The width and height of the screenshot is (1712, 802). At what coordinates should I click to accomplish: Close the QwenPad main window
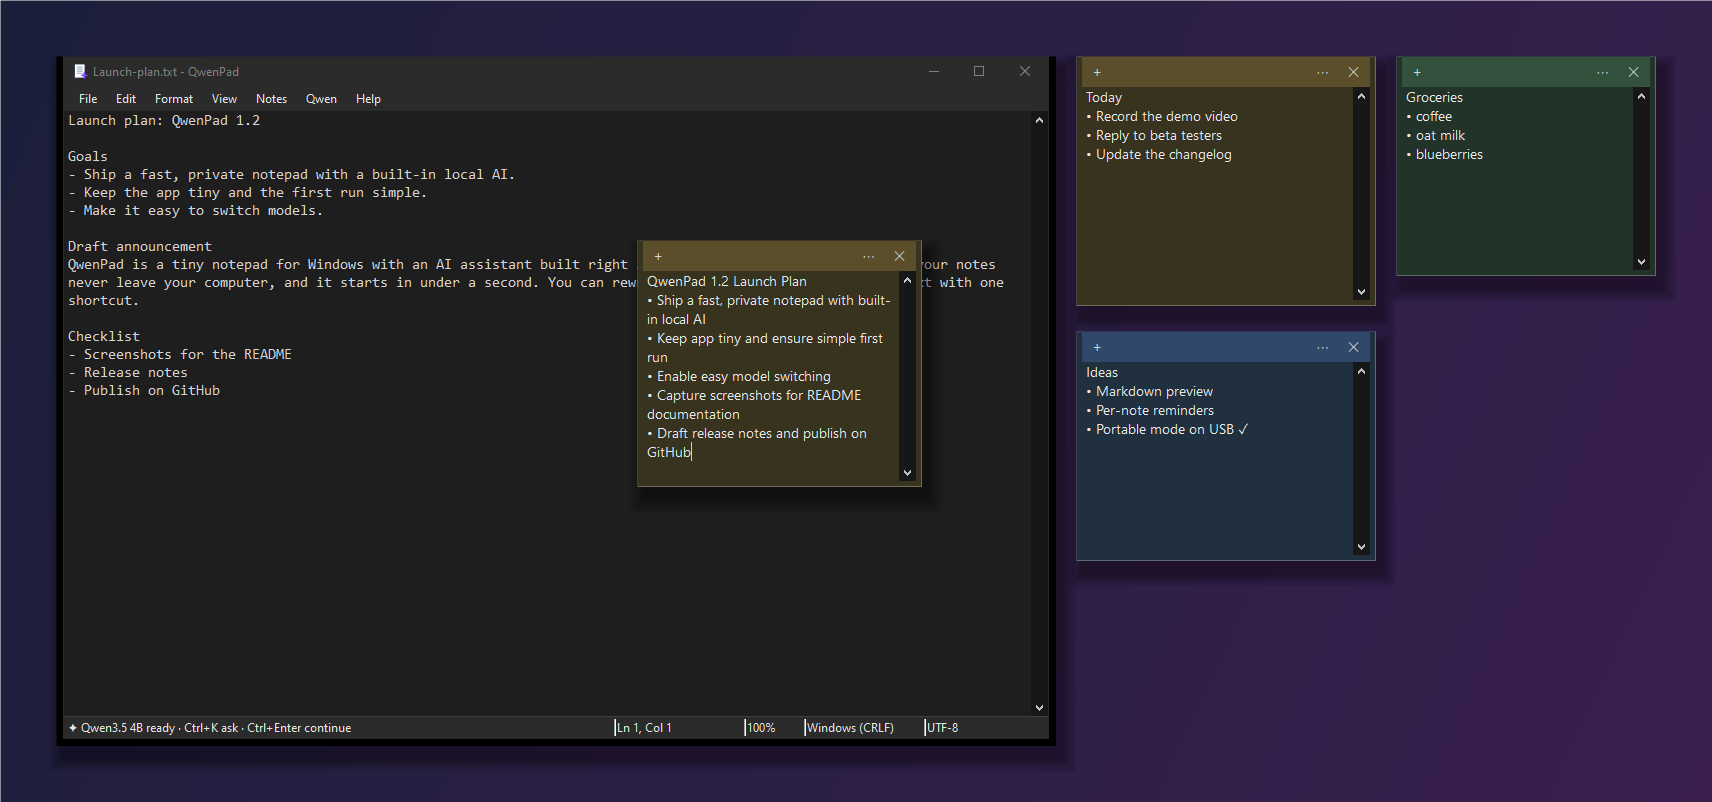pos(1025,71)
